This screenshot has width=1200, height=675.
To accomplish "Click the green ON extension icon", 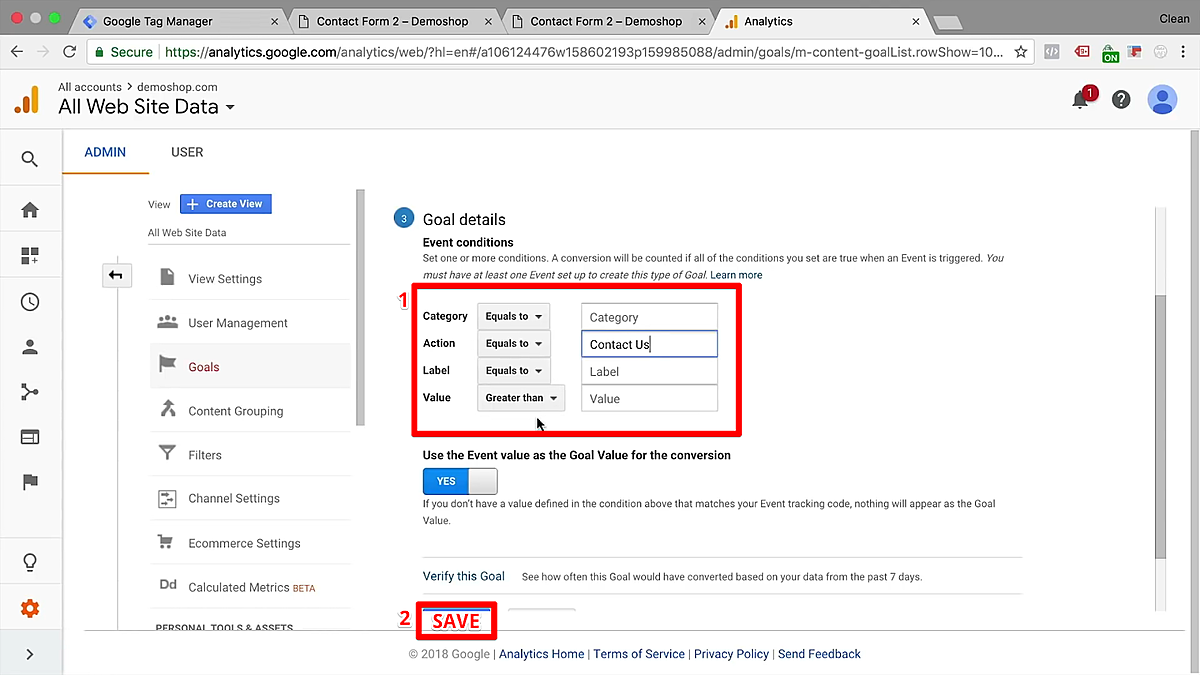I will coord(1110,53).
